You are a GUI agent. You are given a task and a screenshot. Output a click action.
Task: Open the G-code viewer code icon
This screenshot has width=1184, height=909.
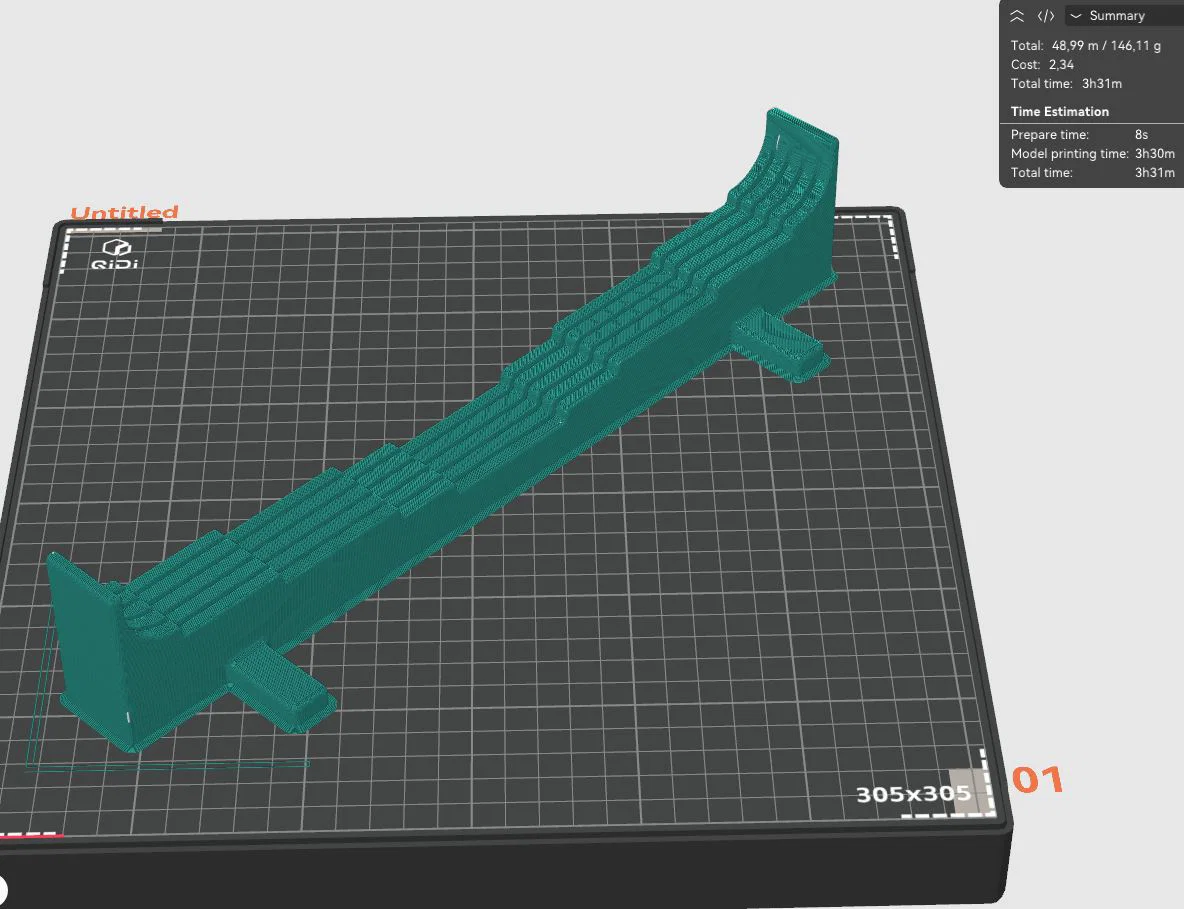point(1046,16)
